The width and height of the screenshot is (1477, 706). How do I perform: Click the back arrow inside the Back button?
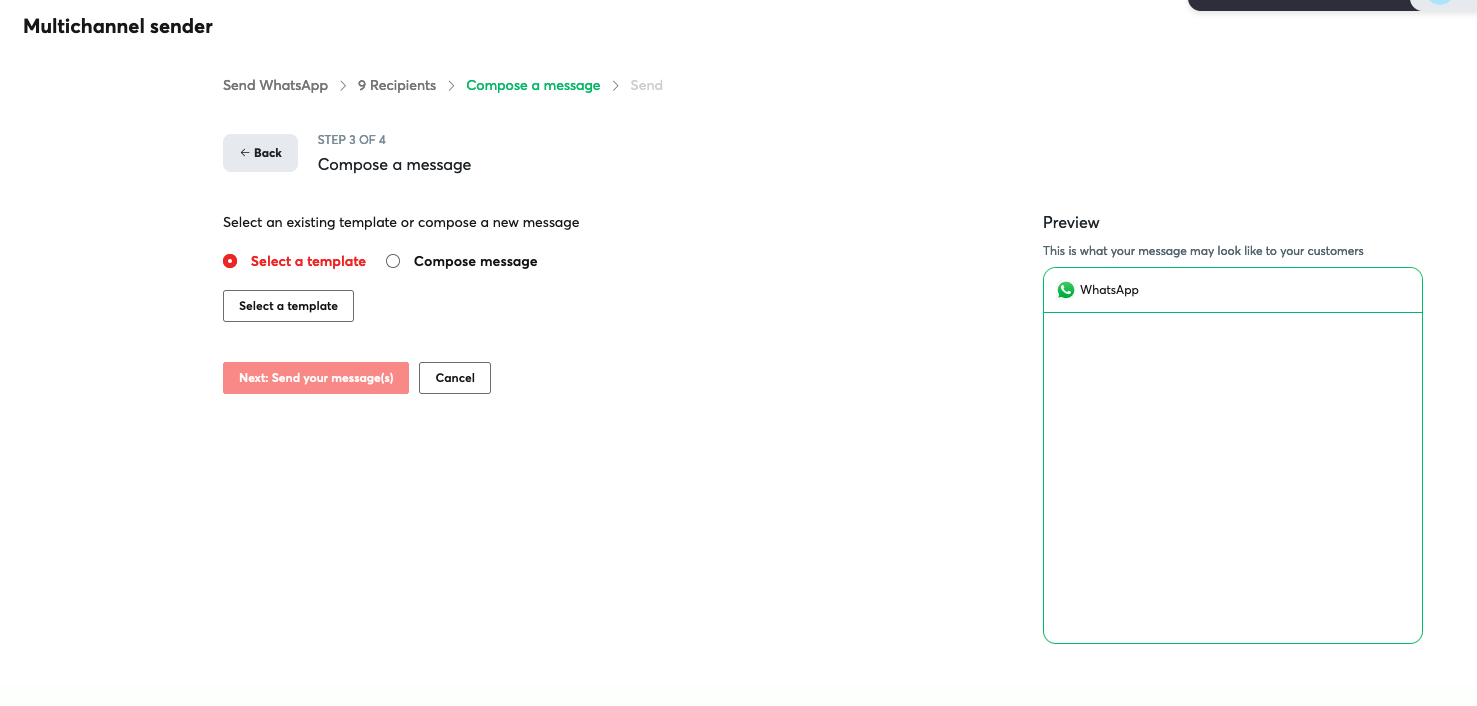(x=245, y=152)
